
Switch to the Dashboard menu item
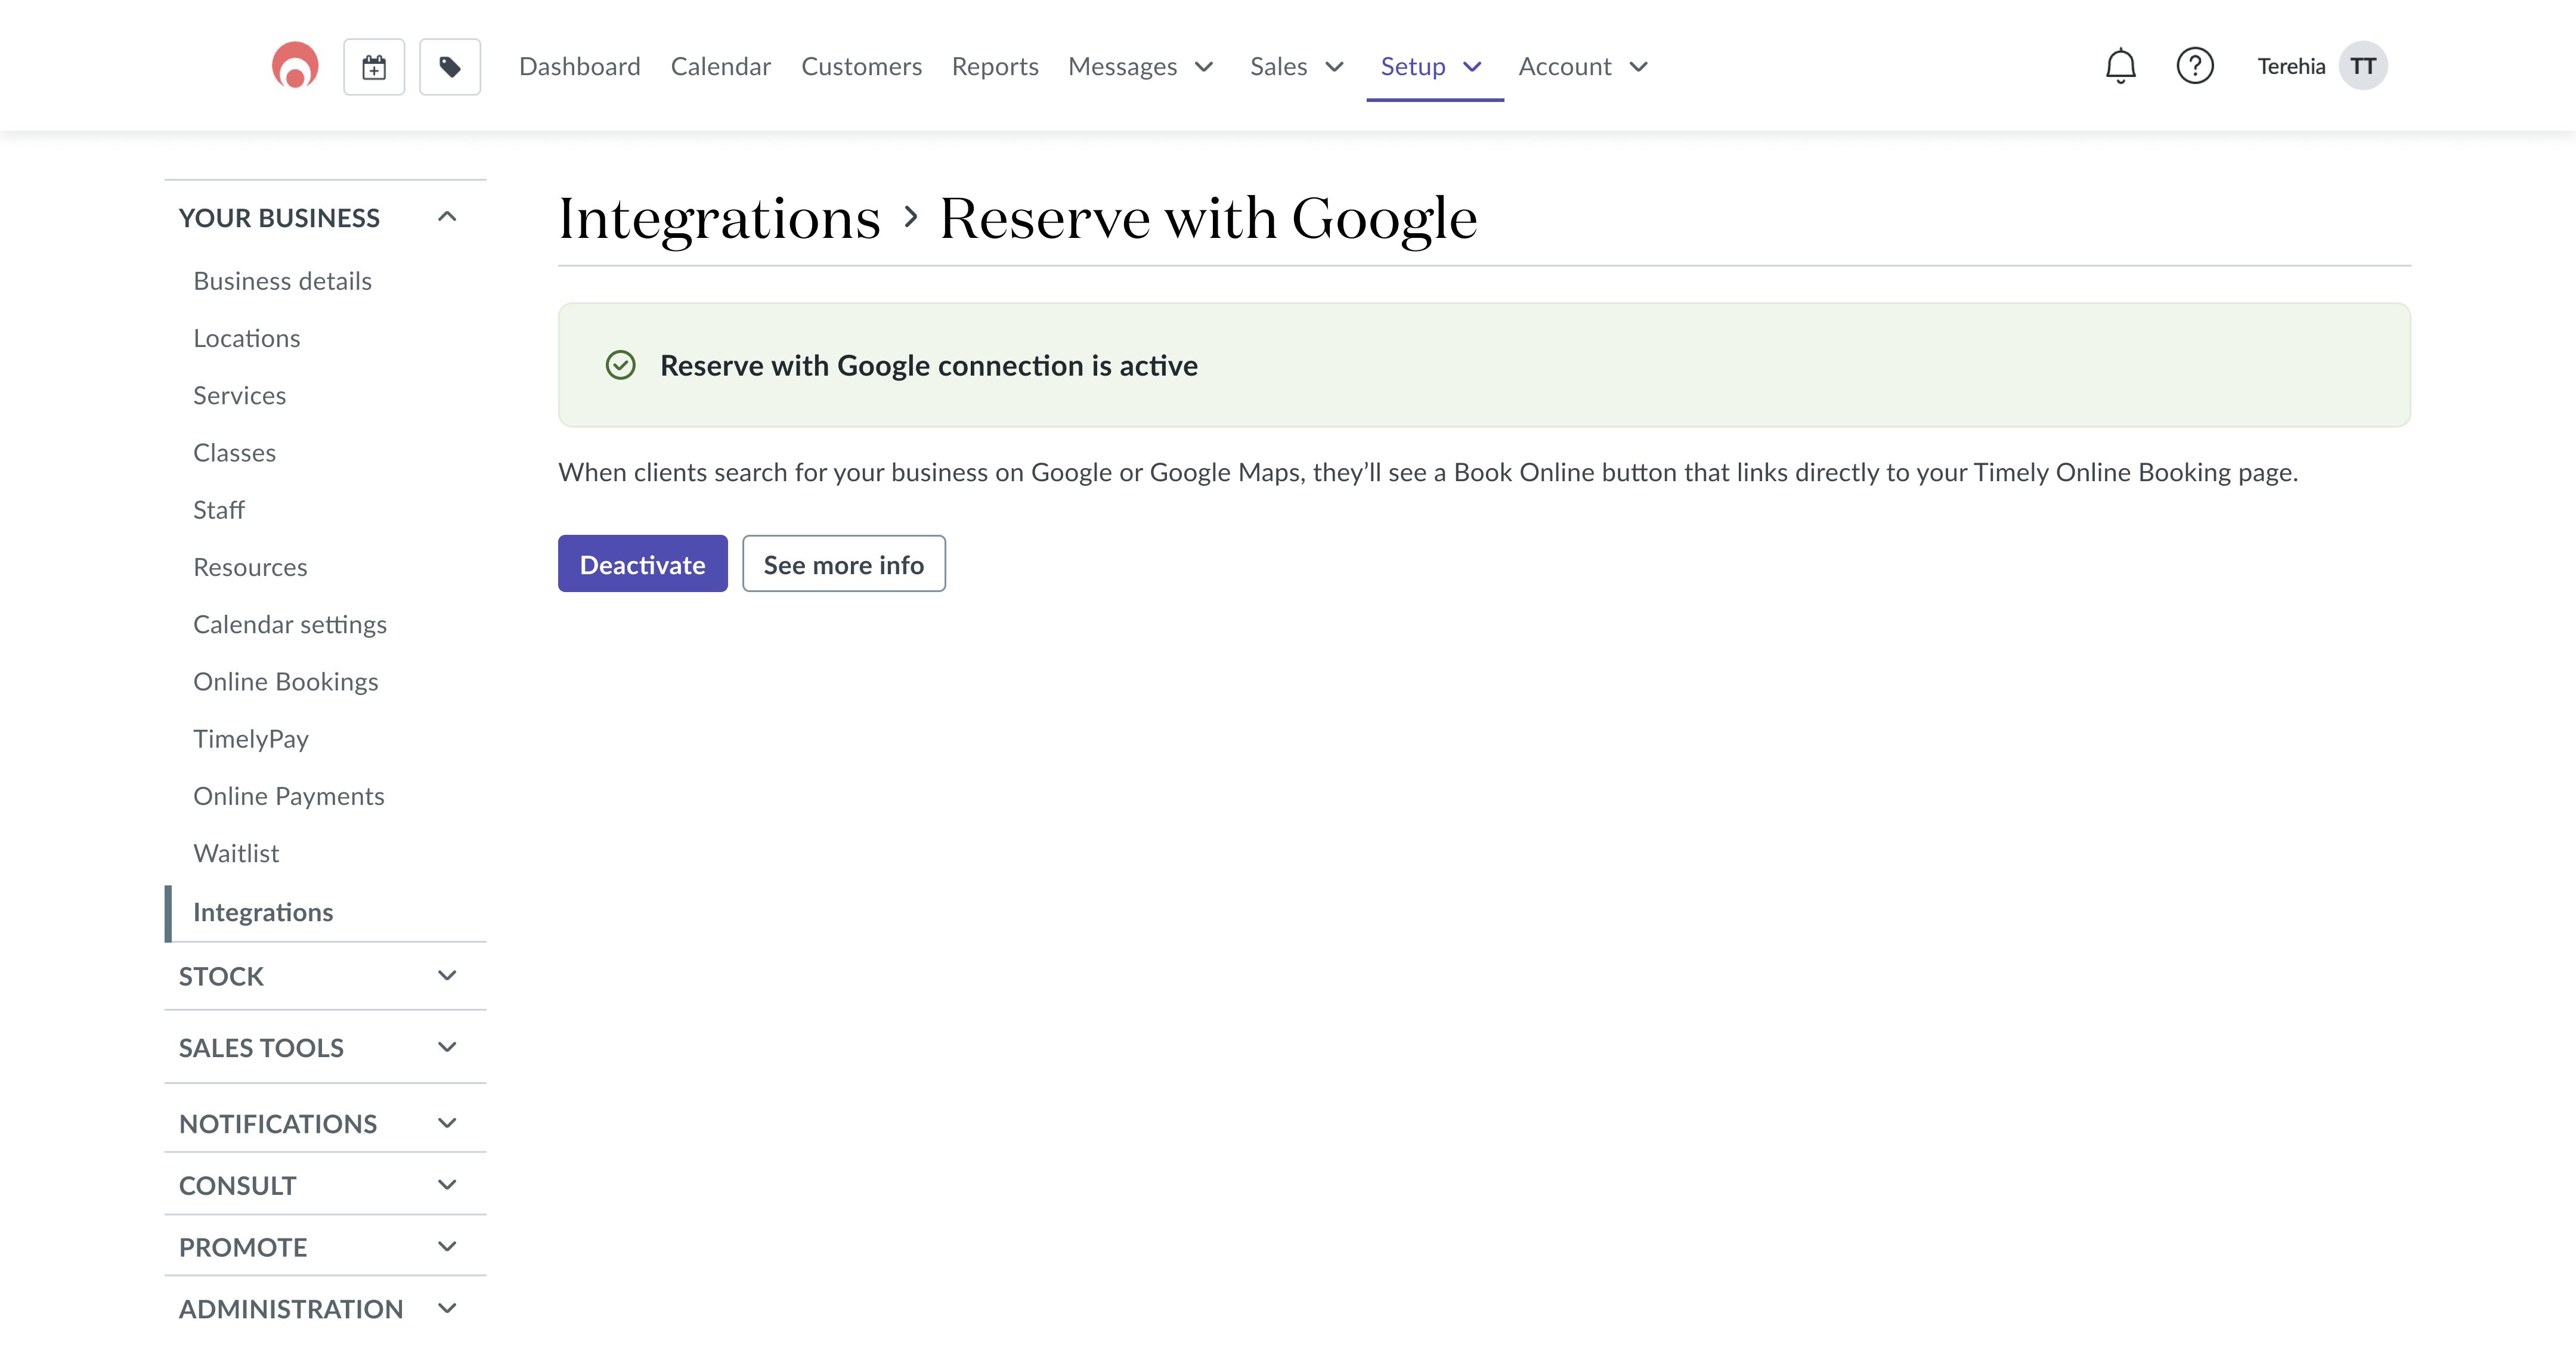579,66
